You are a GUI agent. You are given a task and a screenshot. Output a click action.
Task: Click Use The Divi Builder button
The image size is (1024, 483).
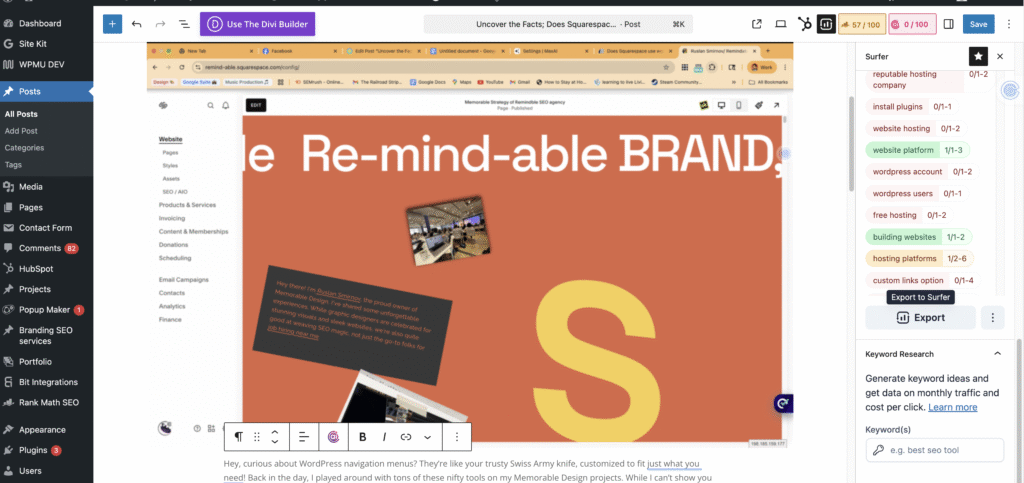click(258, 23)
